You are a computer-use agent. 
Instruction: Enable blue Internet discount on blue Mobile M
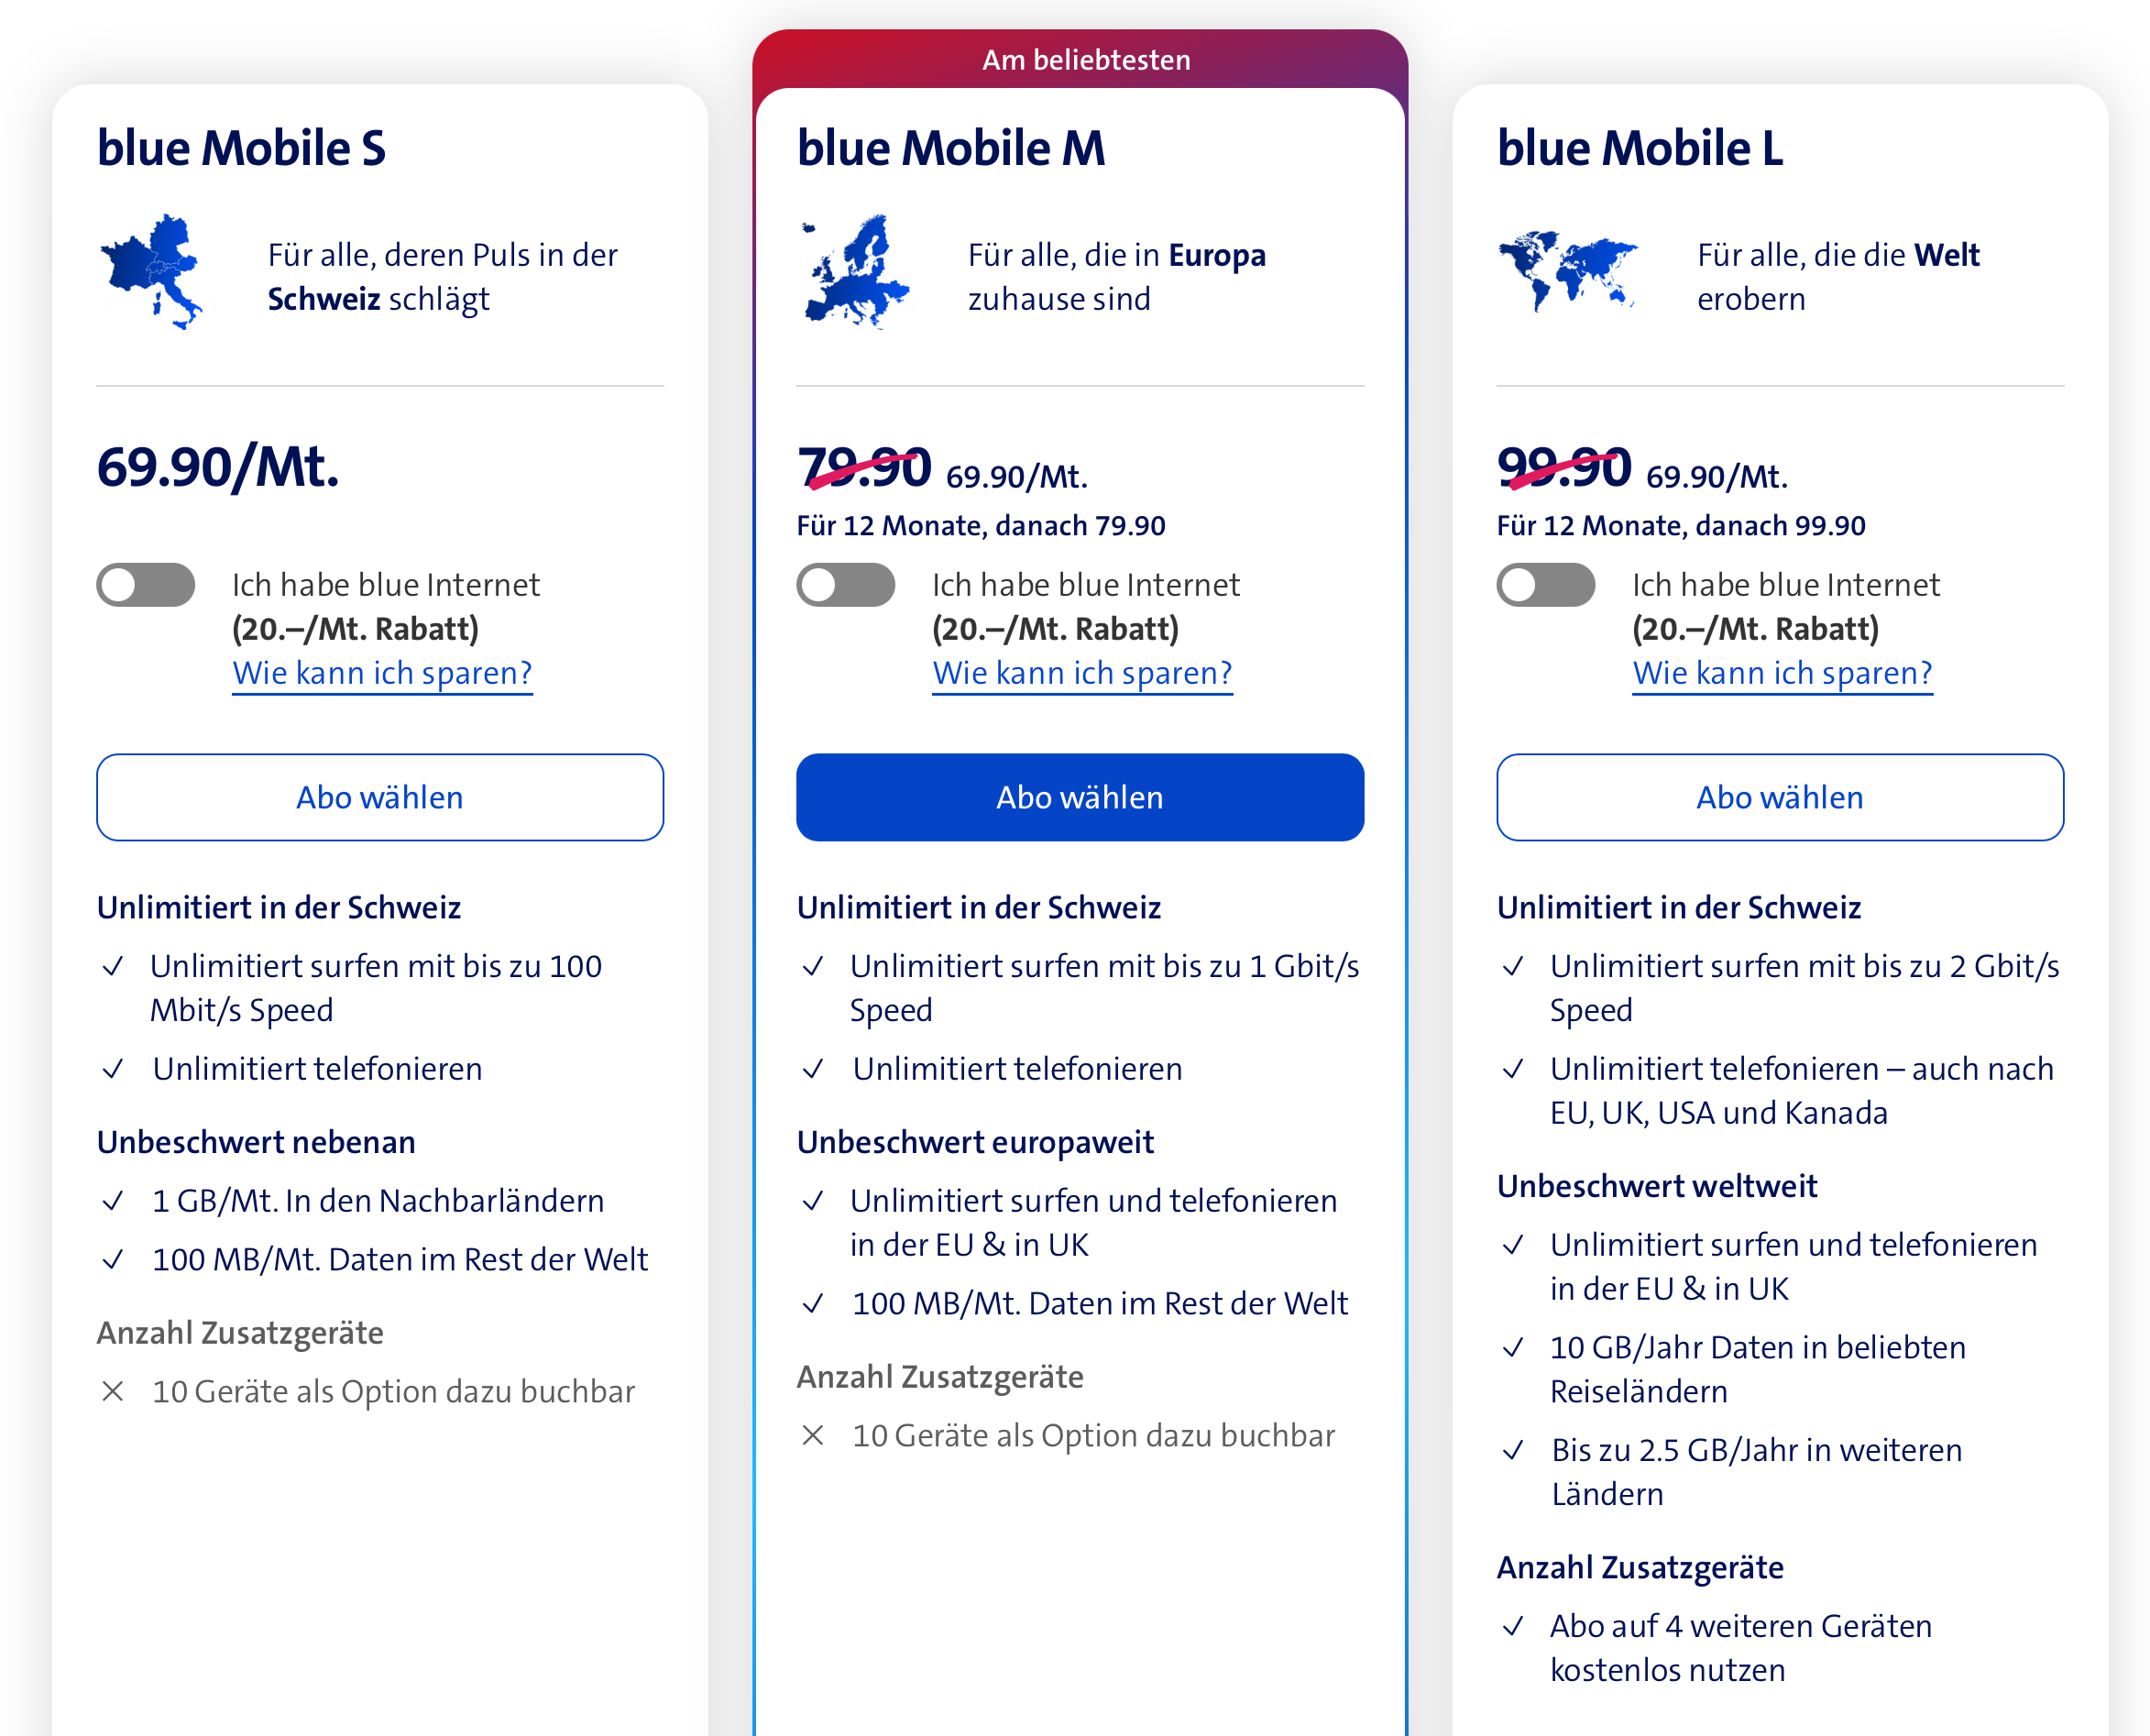point(846,585)
